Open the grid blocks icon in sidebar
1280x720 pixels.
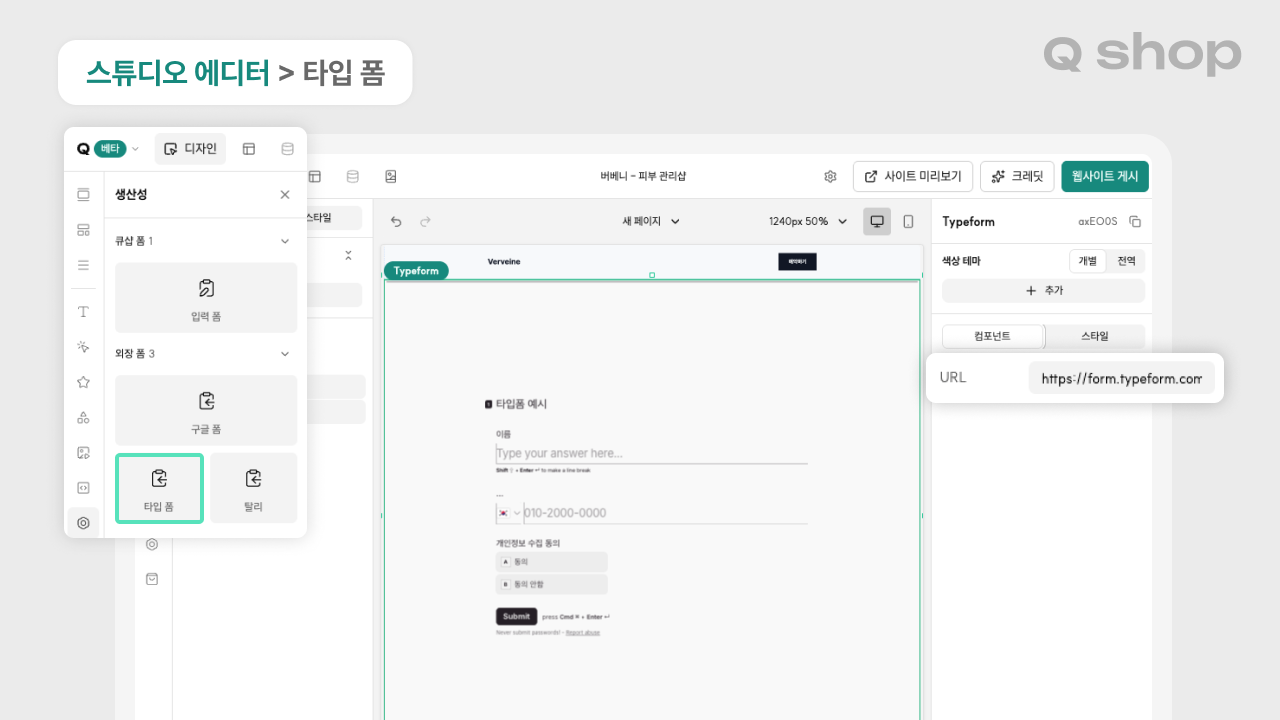[x=83, y=230]
